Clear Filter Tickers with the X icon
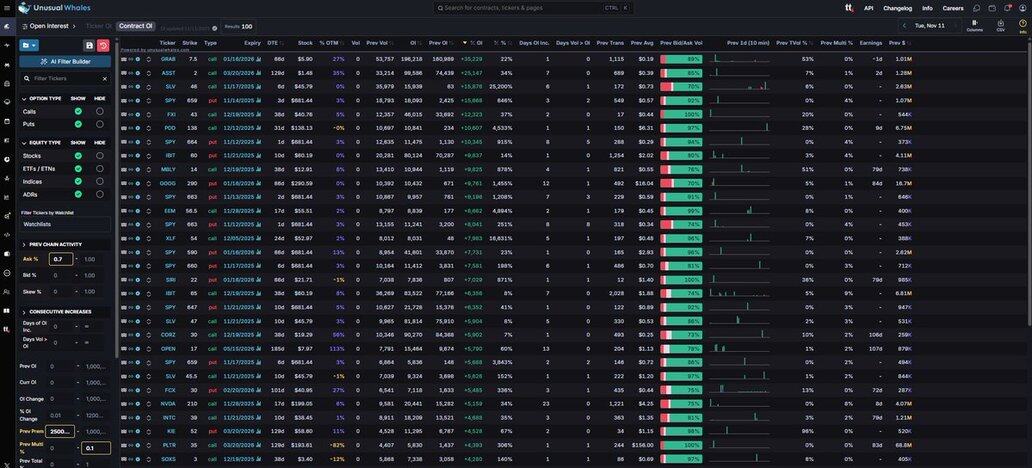The height and width of the screenshot is (468, 1032). (x=104, y=78)
